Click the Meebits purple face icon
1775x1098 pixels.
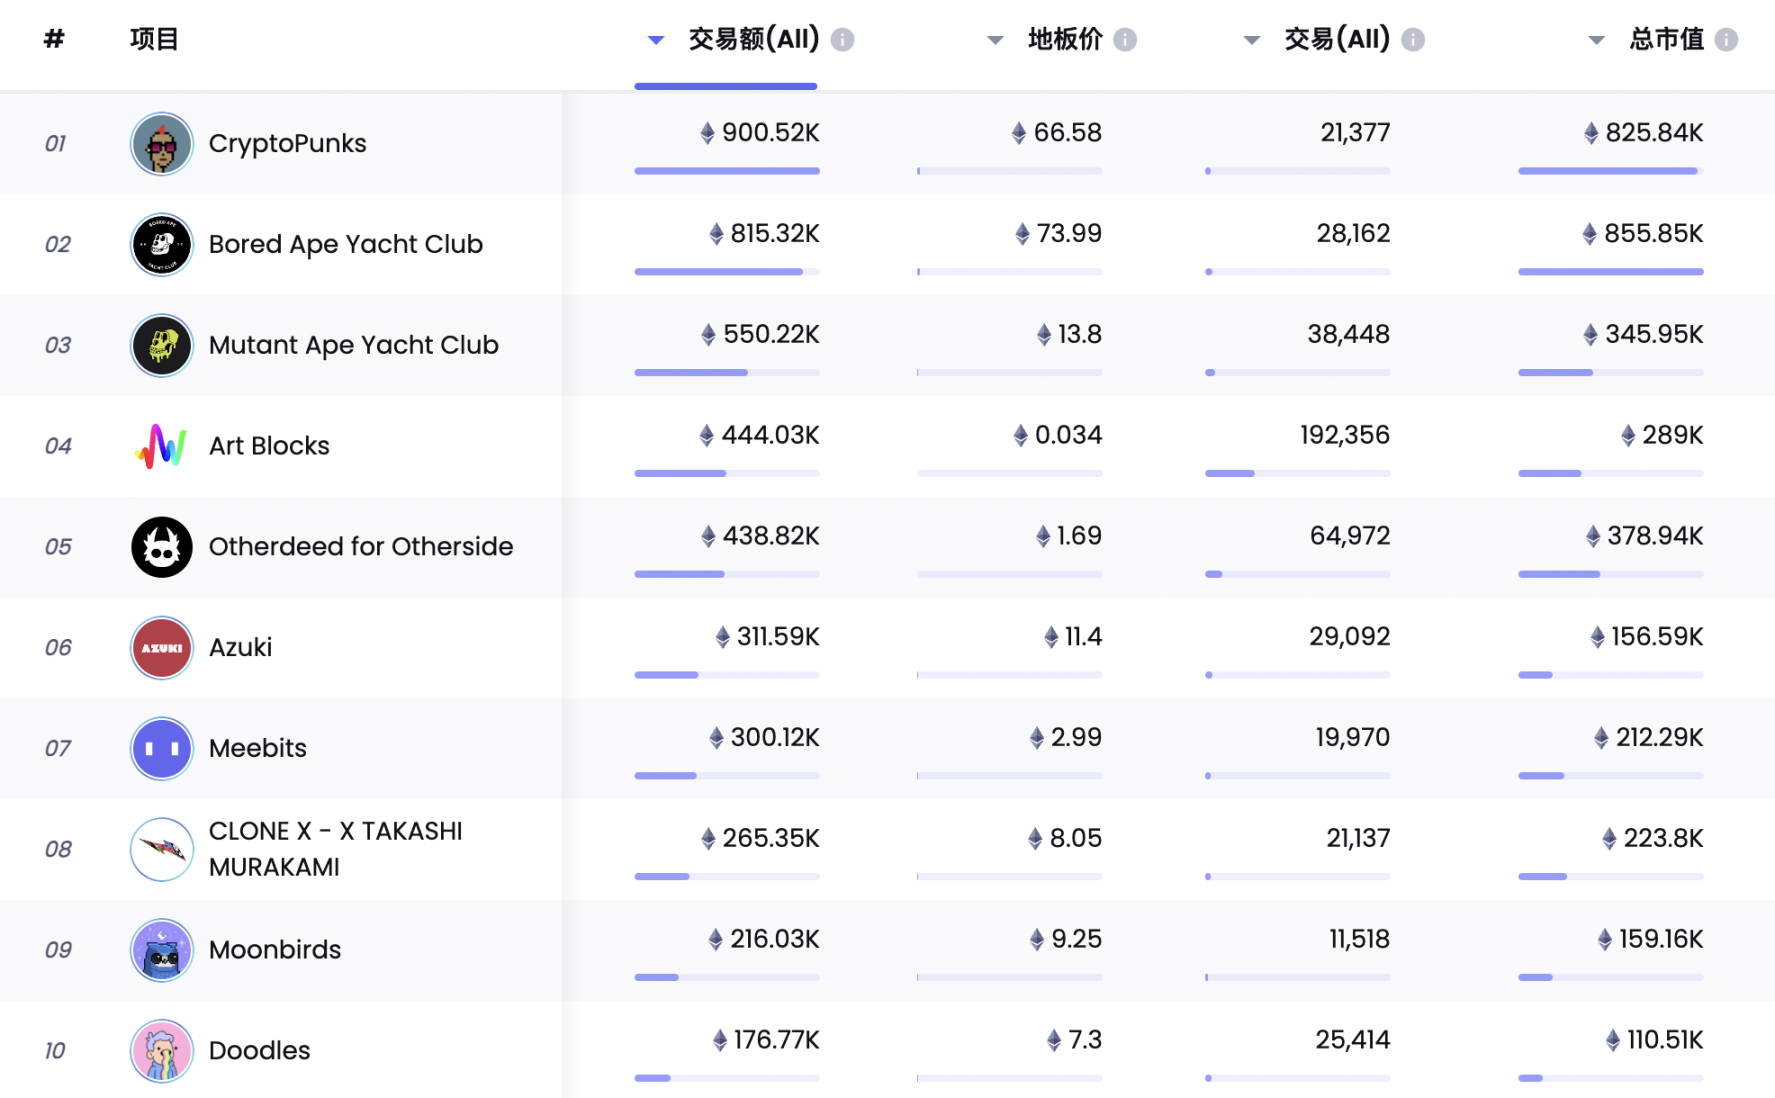pos(161,748)
